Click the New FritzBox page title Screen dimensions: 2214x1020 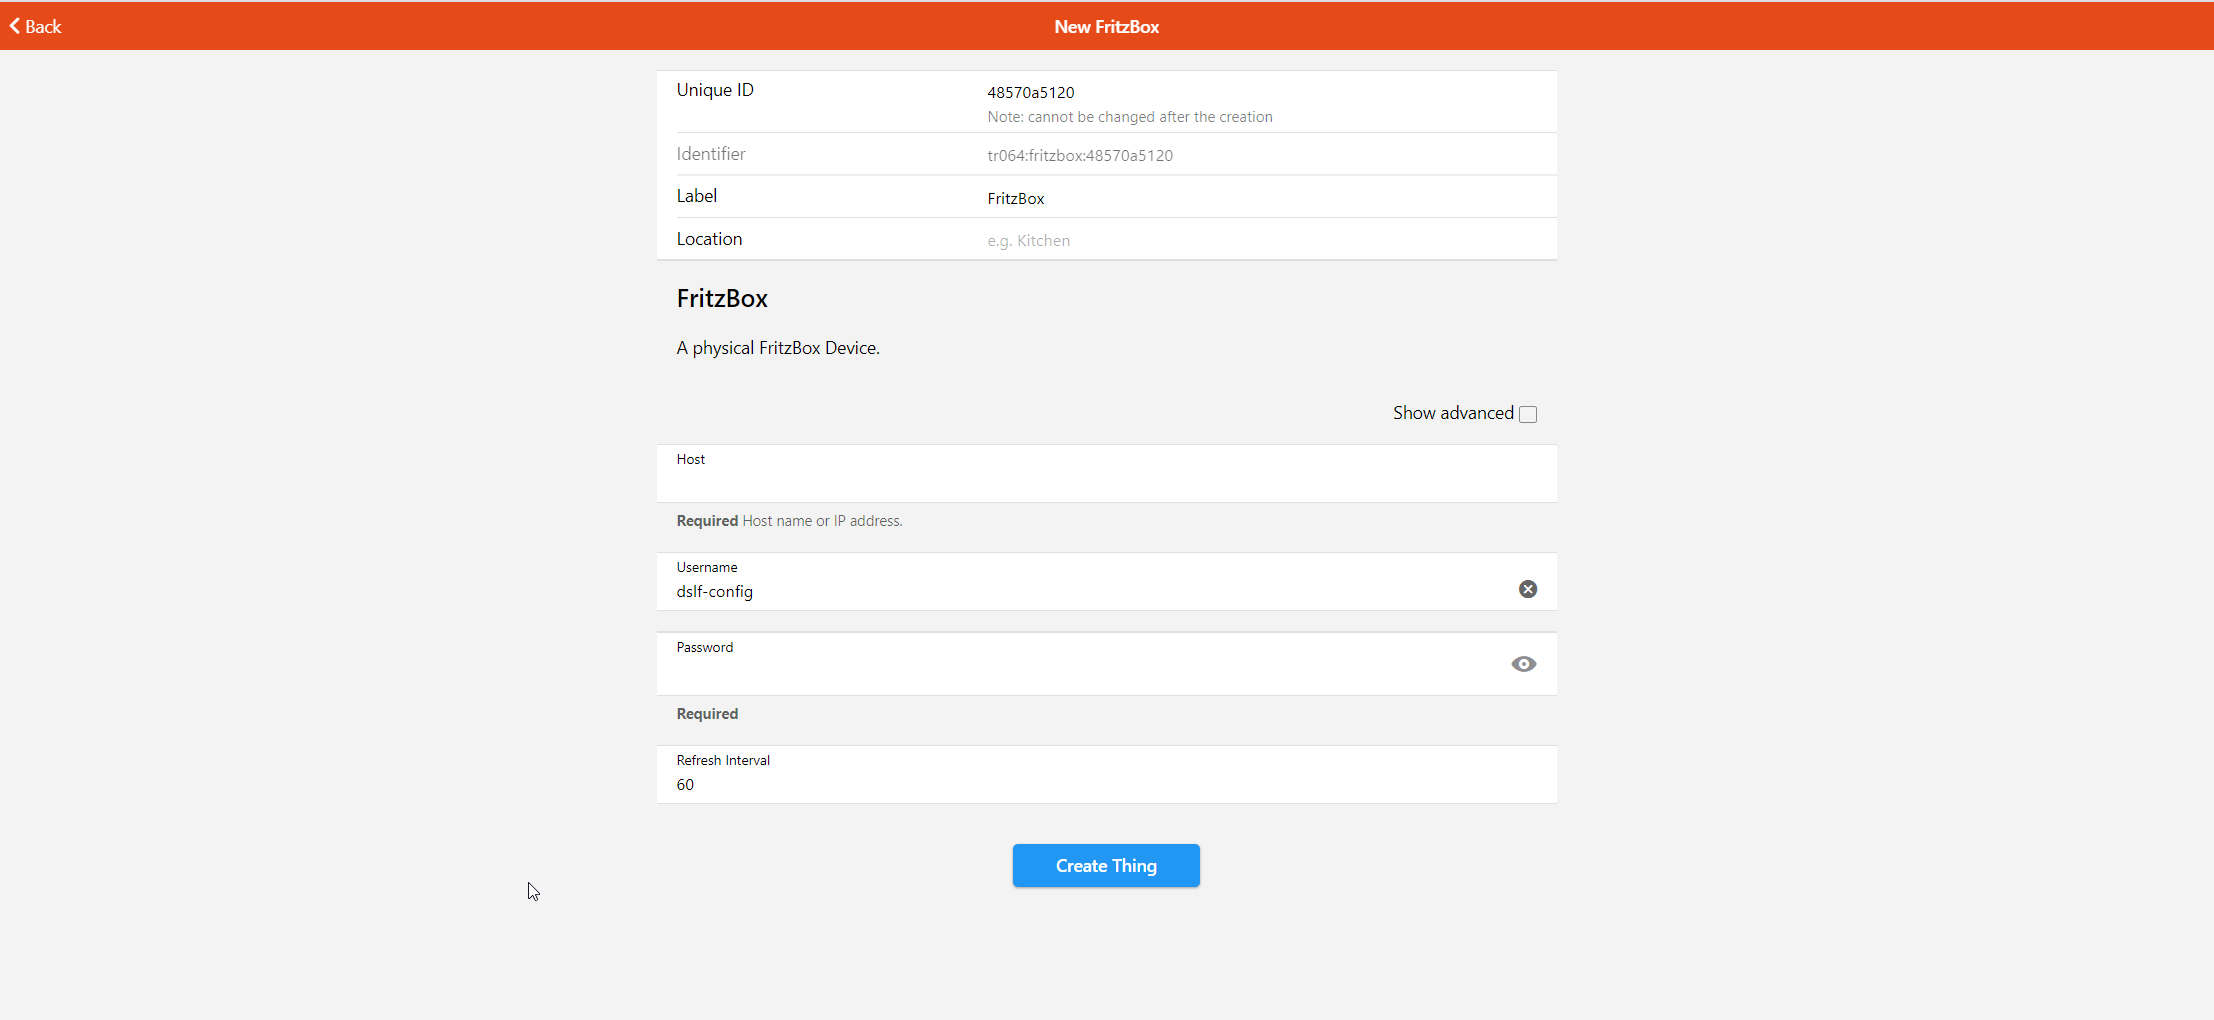click(x=1106, y=27)
